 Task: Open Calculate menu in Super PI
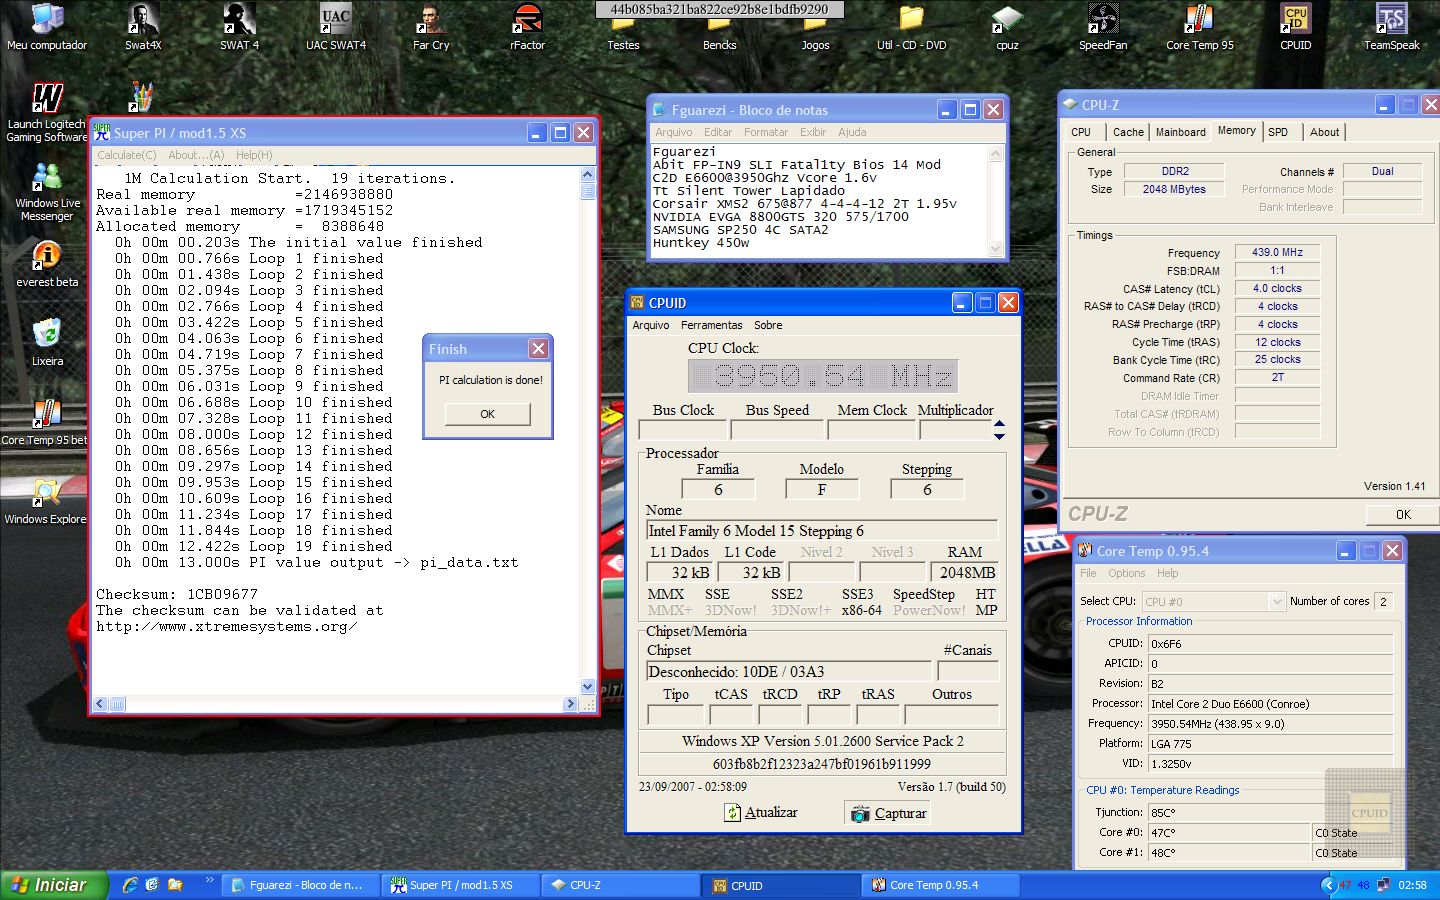tap(127, 155)
